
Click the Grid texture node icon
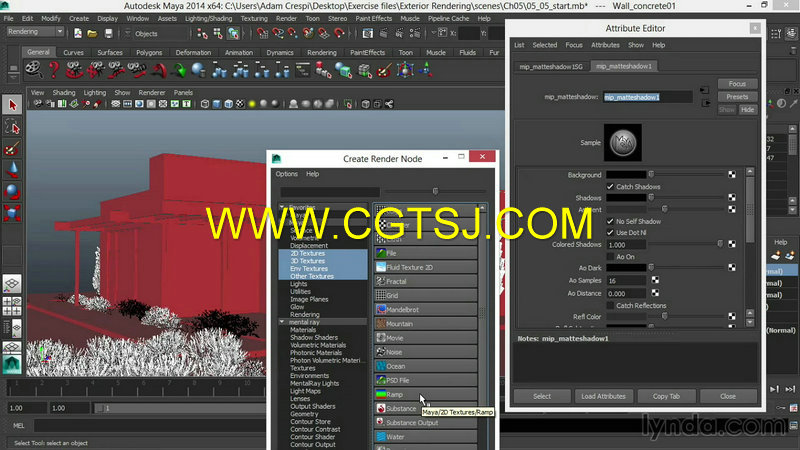click(x=381, y=295)
